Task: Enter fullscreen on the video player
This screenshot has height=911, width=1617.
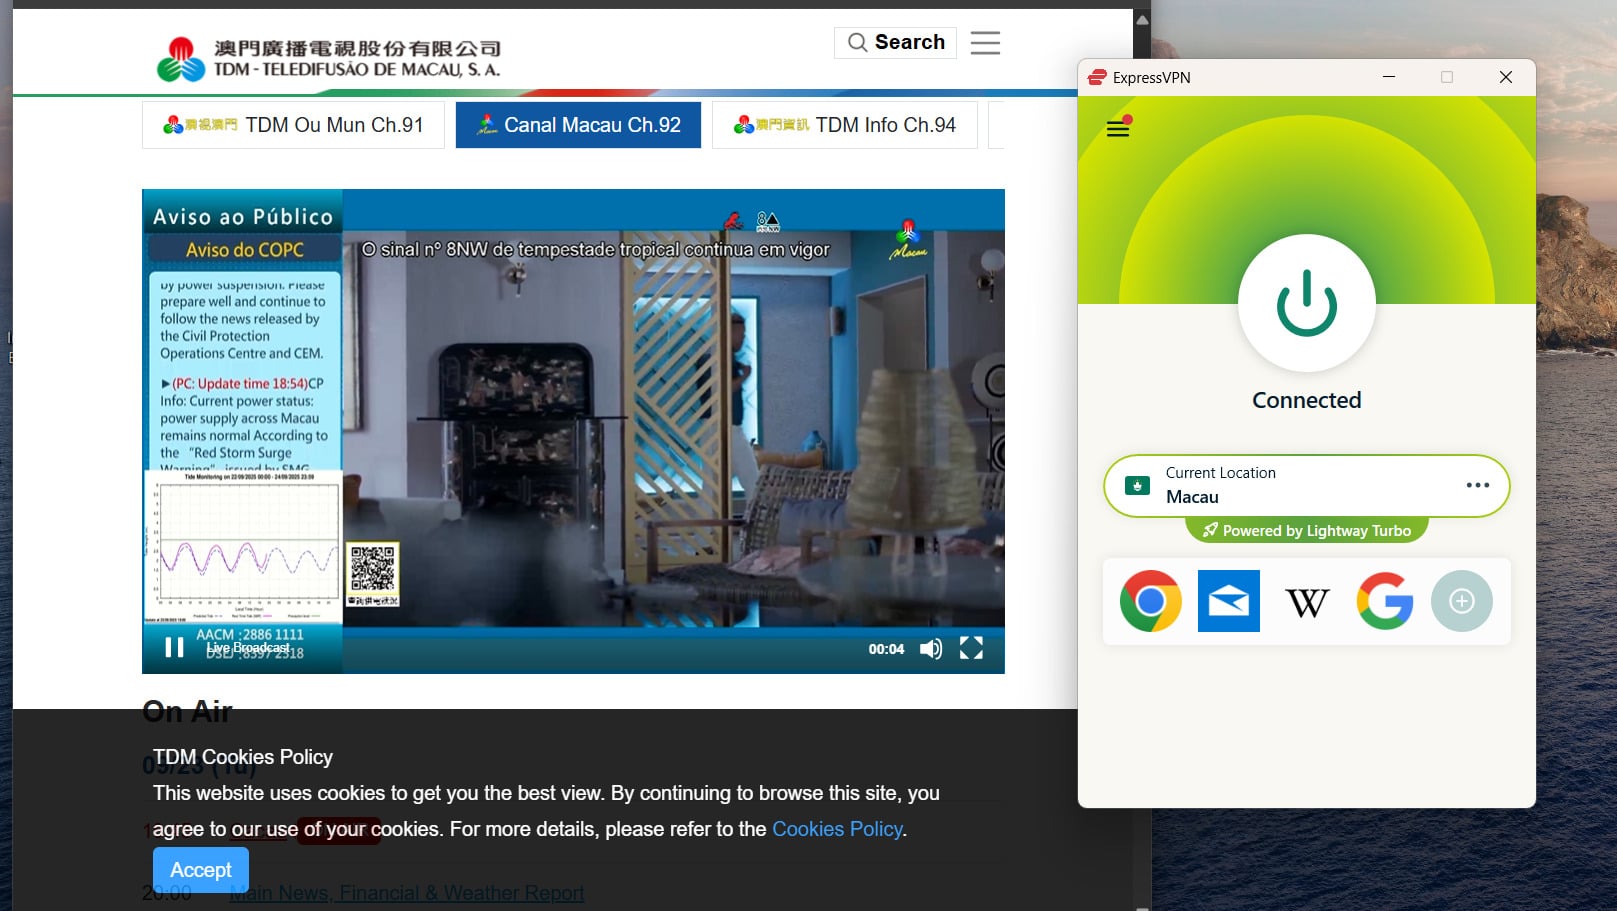Action: tap(970, 649)
